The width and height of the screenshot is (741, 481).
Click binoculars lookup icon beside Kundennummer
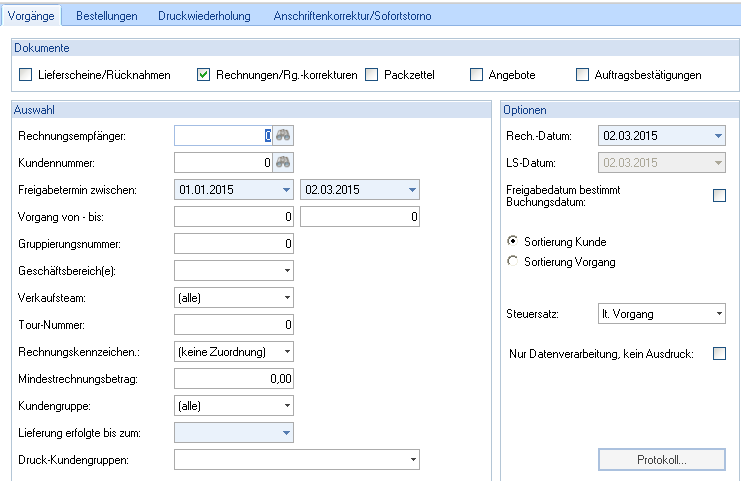point(284,163)
